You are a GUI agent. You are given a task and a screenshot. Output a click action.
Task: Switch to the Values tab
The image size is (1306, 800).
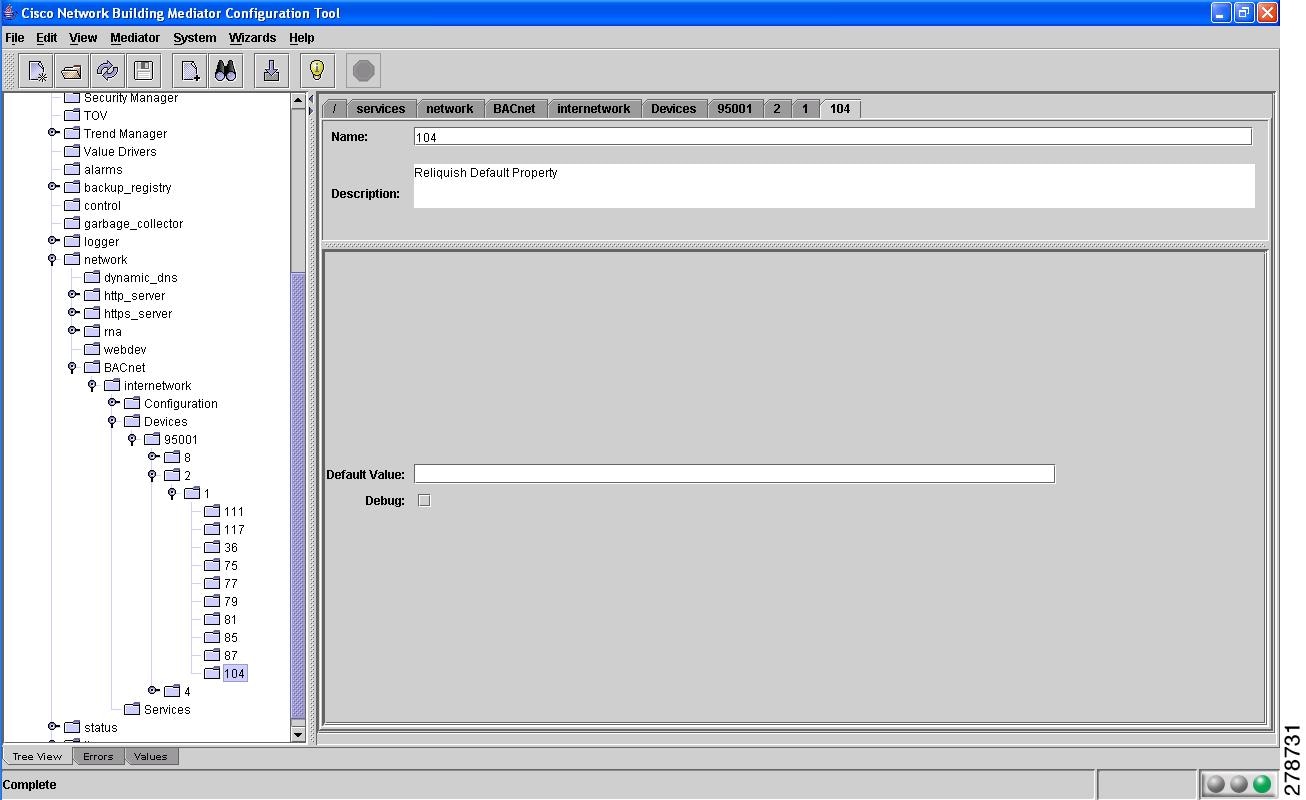pyautogui.click(x=151, y=757)
